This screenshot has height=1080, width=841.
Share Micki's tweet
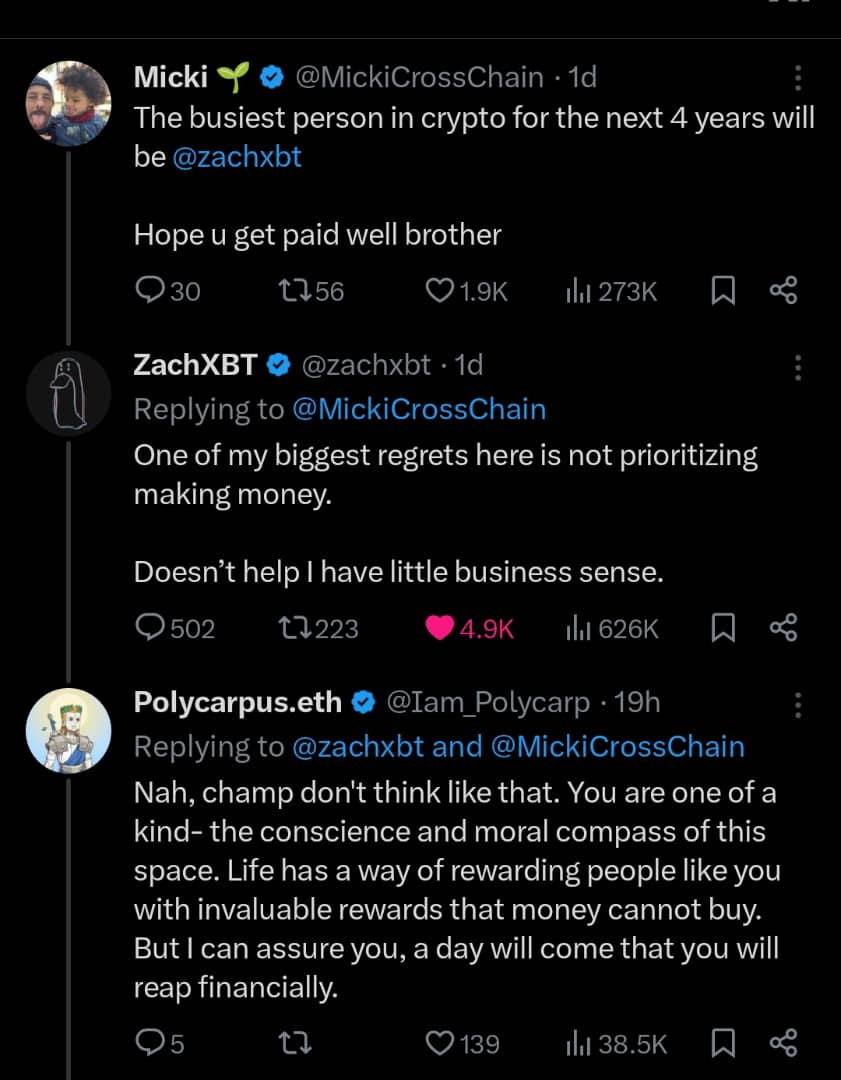[783, 291]
